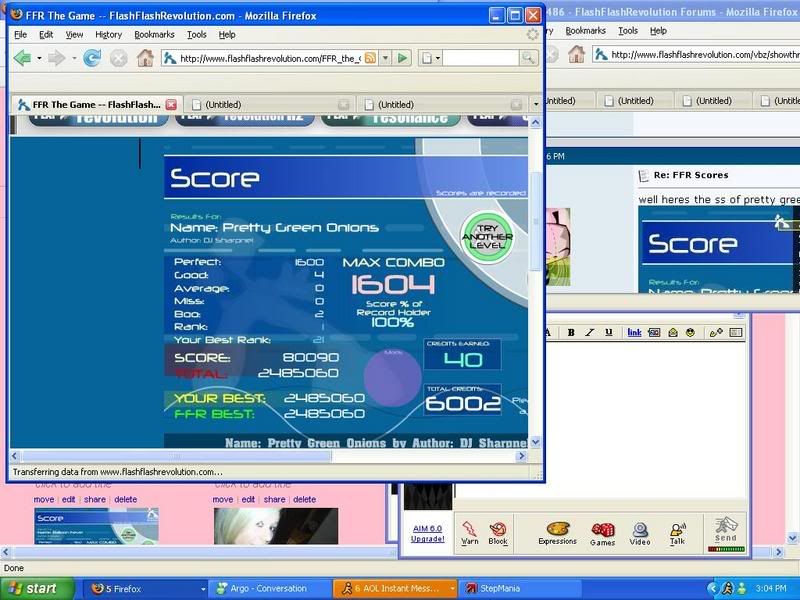Click the vertical scrollbar up arrow in game page
This screenshot has width=800, height=600.
click(535, 122)
